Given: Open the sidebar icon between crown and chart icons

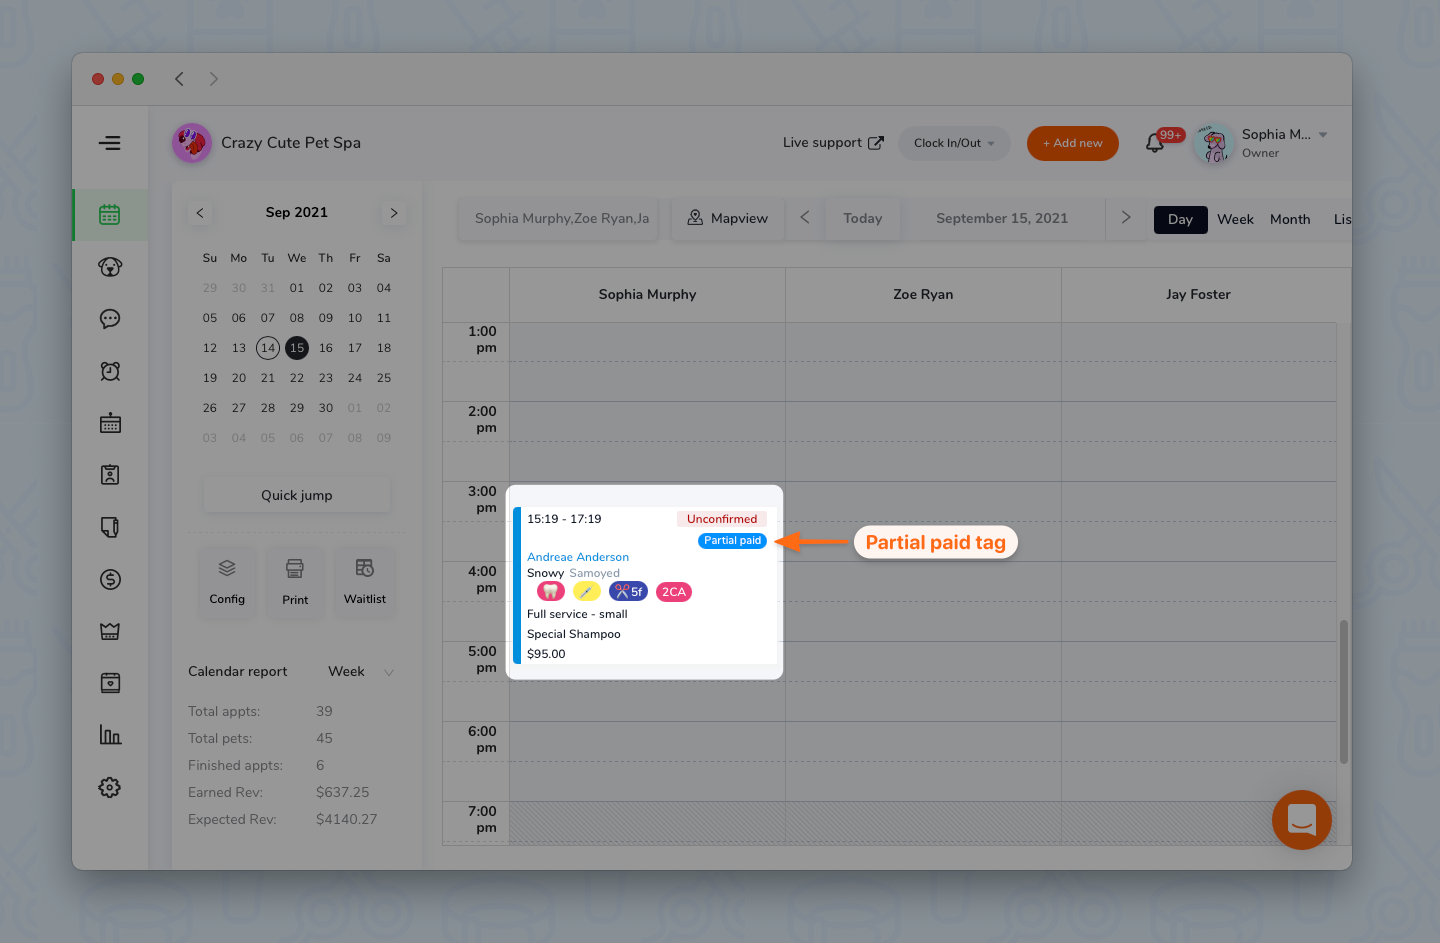Looking at the screenshot, I should tap(110, 683).
